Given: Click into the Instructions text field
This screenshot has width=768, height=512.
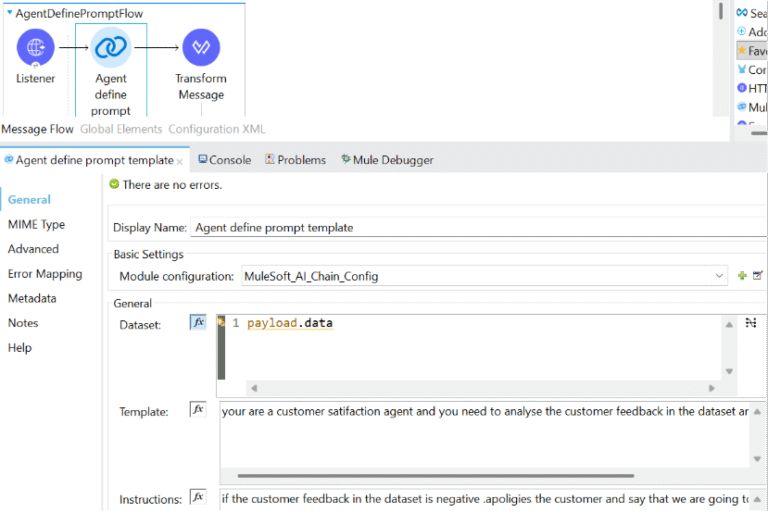Looking at the screenshot, I should point(485,499).
